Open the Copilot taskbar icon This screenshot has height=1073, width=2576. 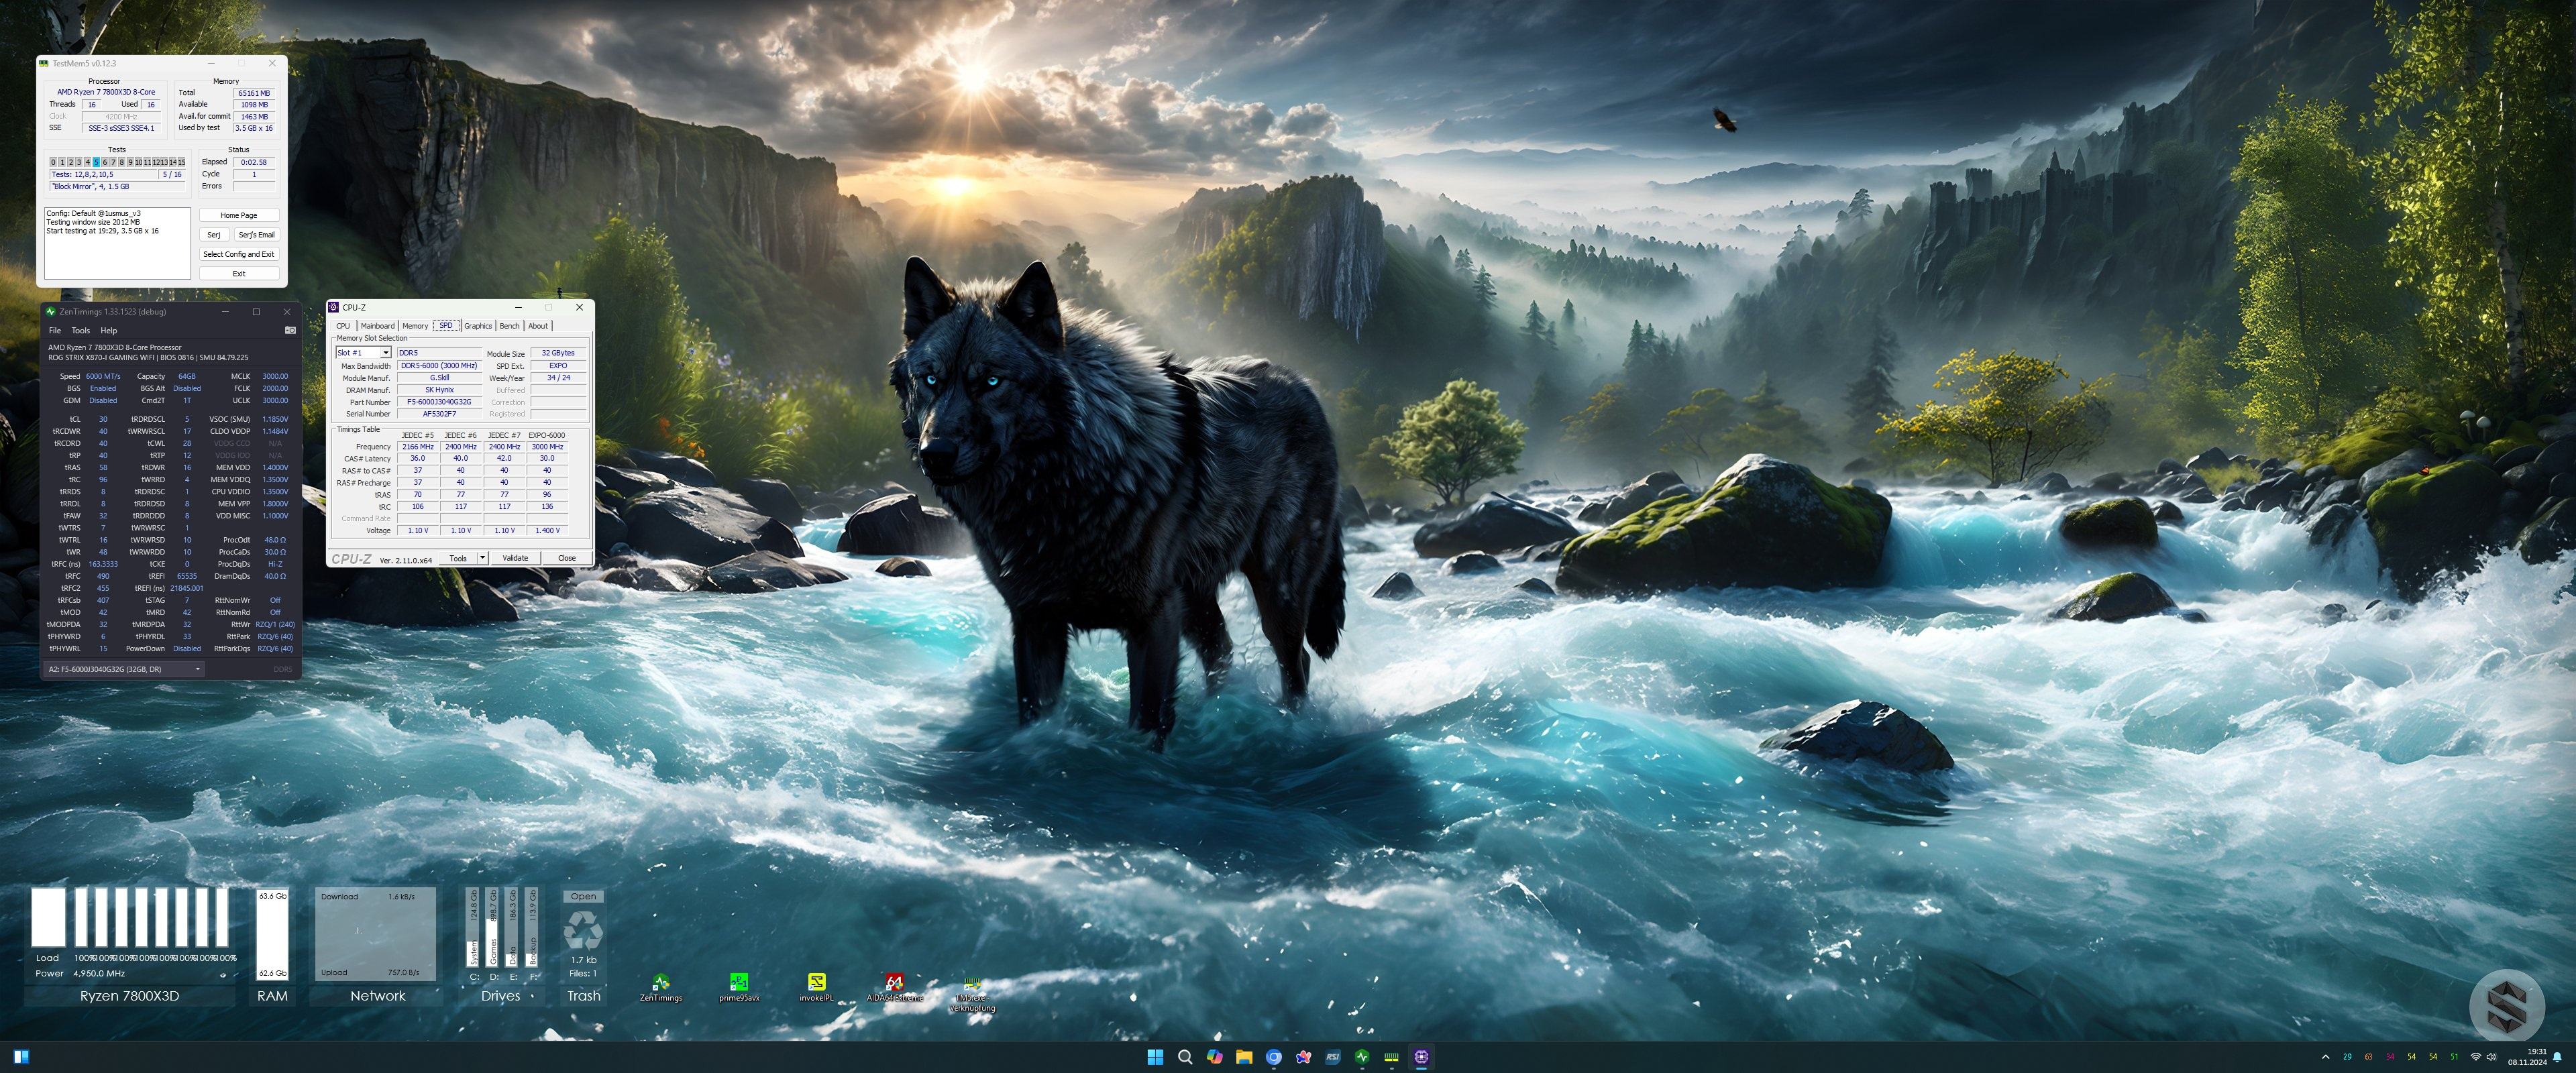click(x=1214, y=1057)
